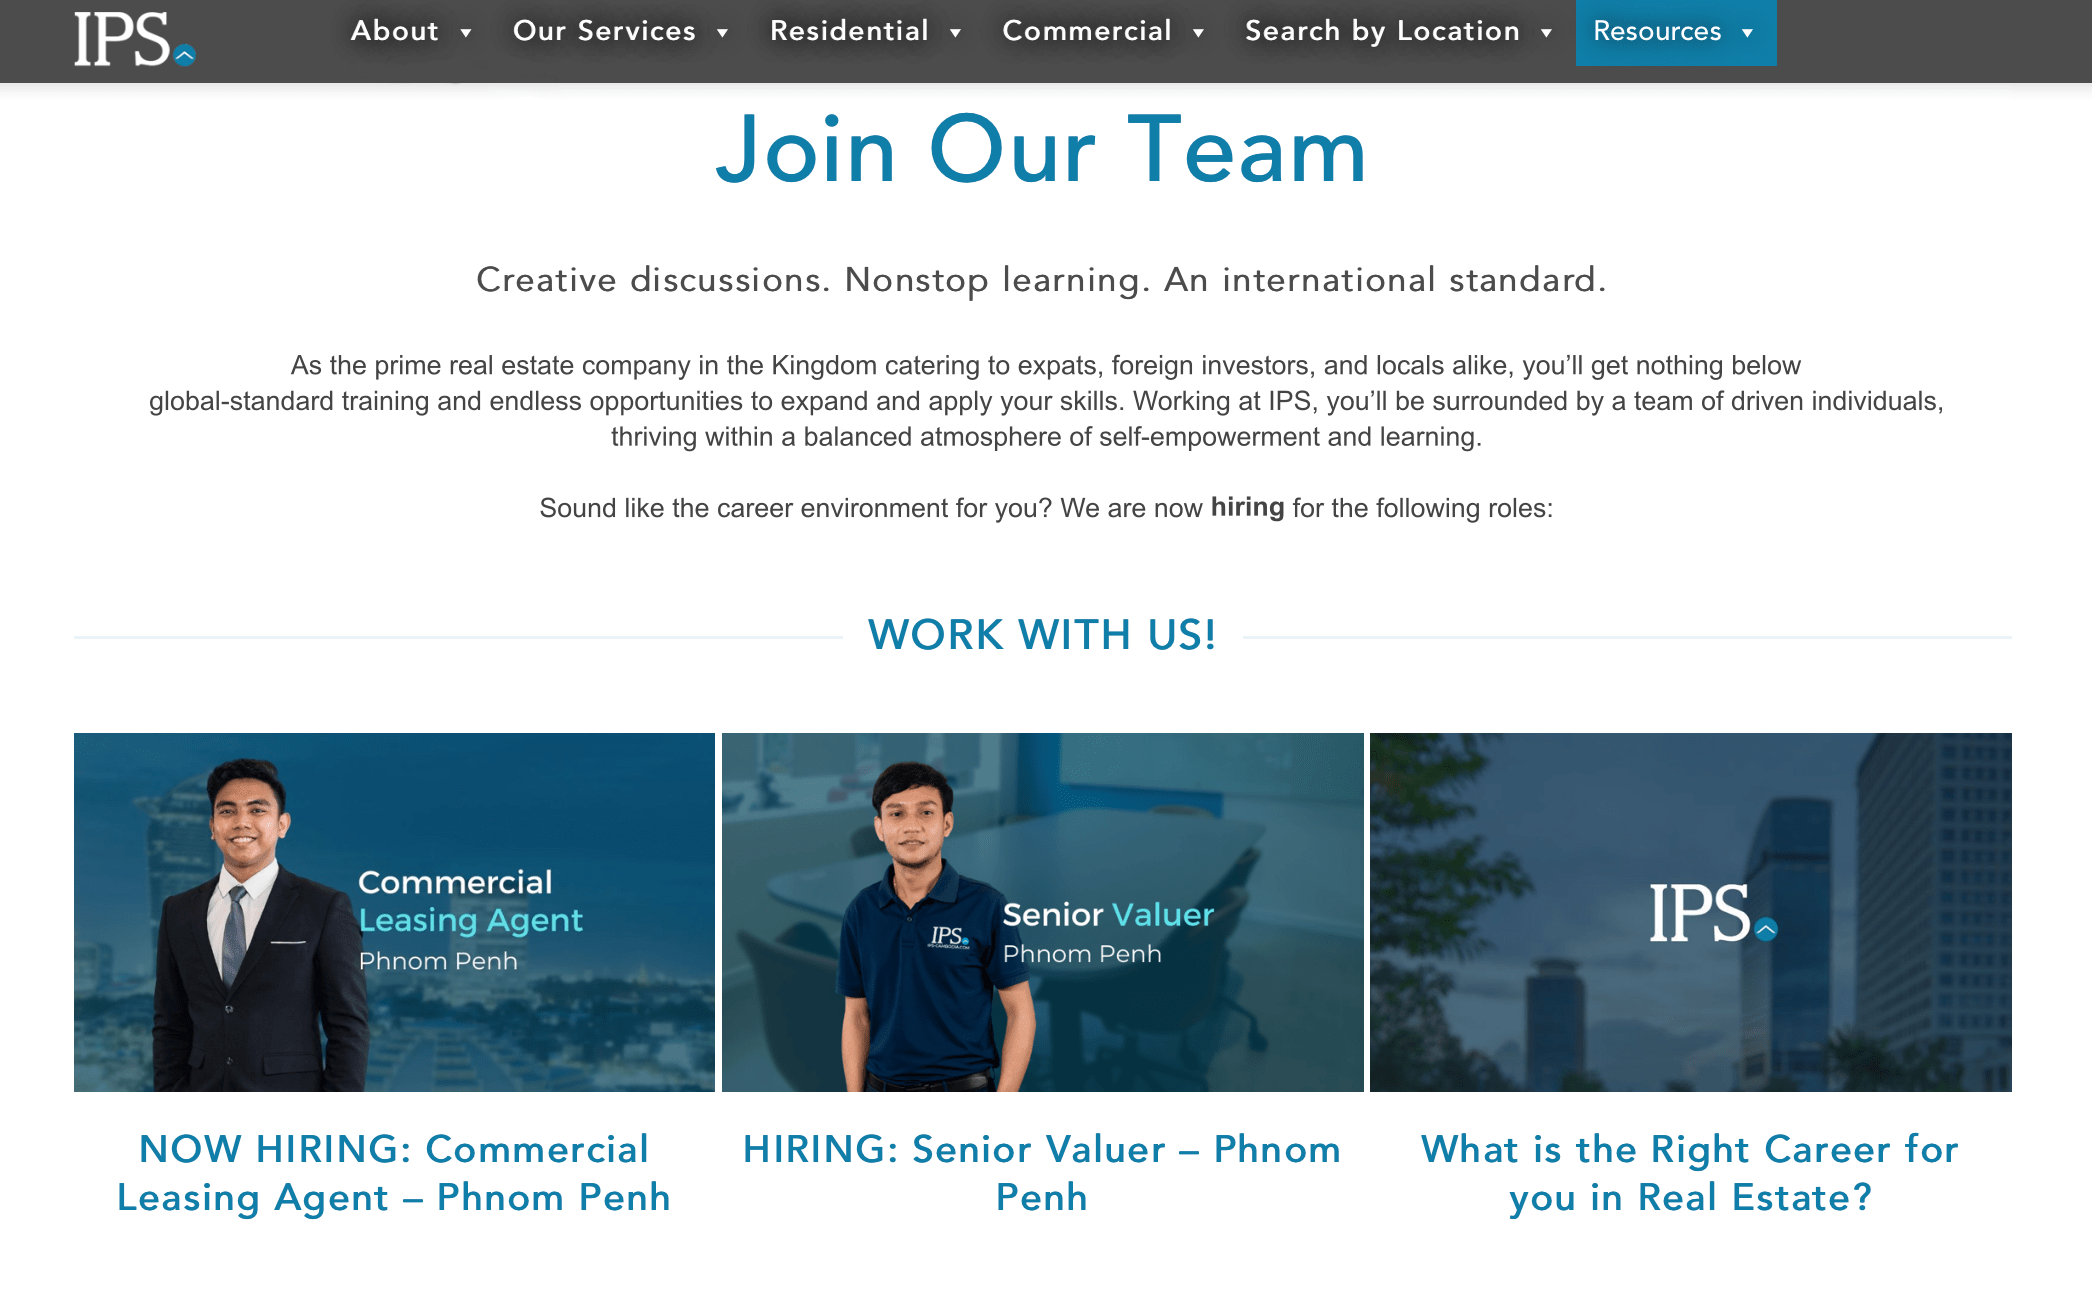Open the Commercial menu item
The height and width of the screenshot is (1292, 2092).
(1087, 31)
